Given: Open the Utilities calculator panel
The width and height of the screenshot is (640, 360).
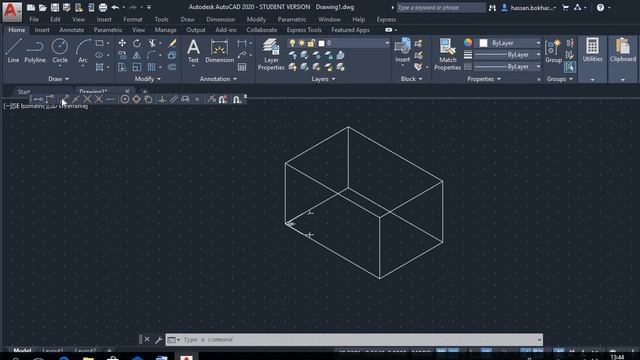Looking at the screenshot, I should click(x=592, y=50).
